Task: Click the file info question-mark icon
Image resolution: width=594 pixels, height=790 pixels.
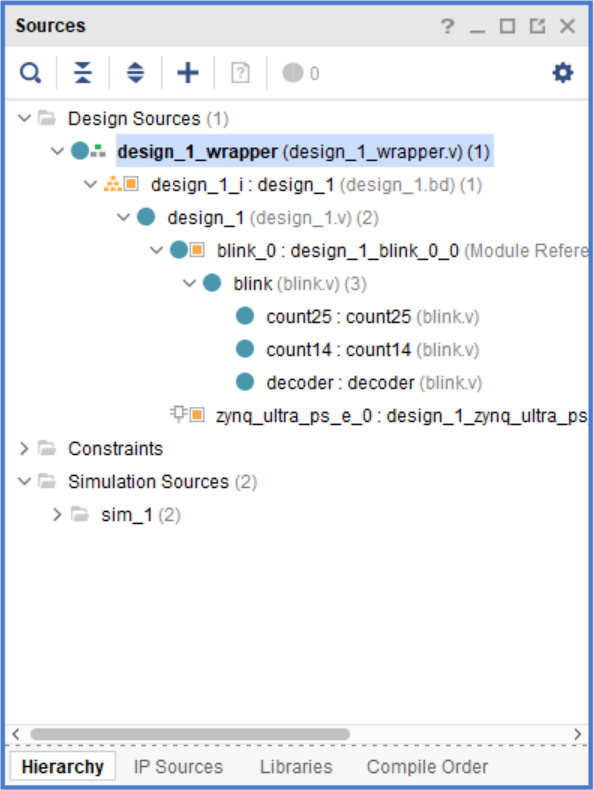Action: click(x=240, y=73)
